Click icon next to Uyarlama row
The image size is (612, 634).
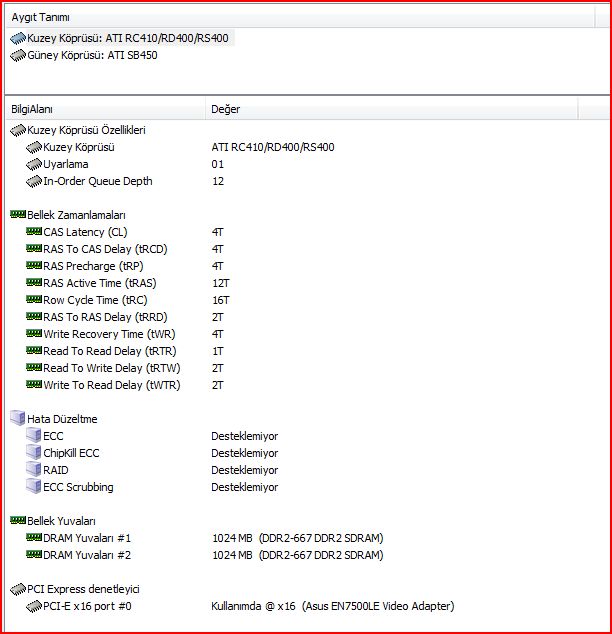[x=34, y=164]
